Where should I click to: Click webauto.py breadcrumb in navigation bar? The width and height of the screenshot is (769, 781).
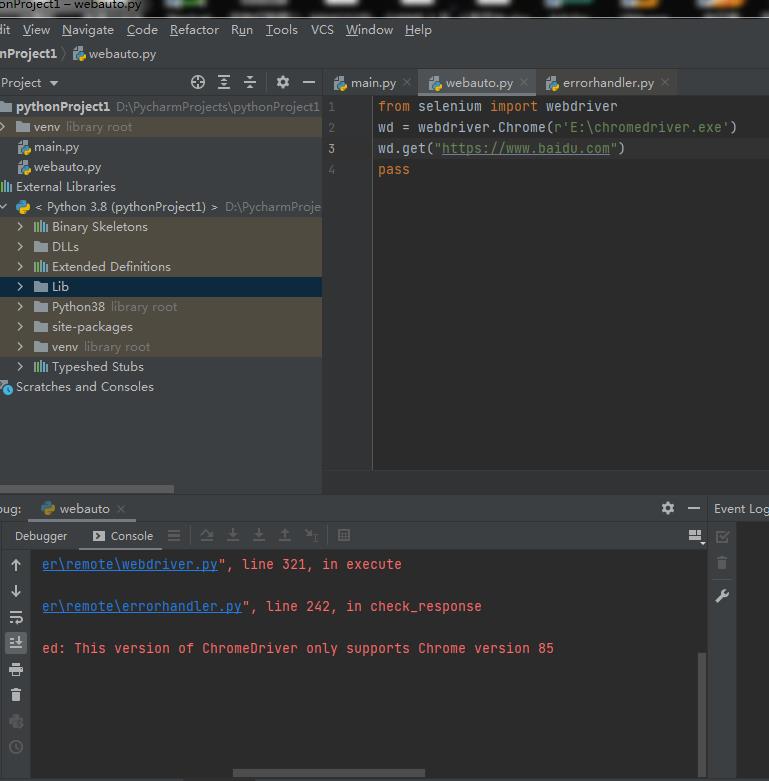[x=115, y=54]
